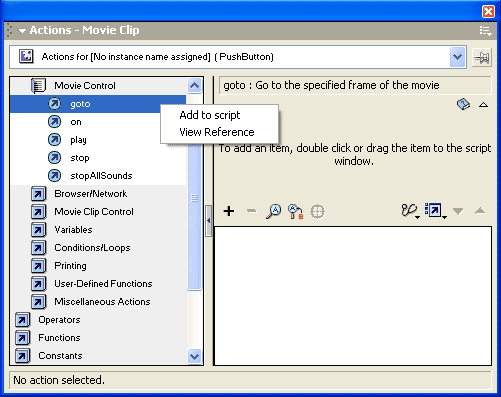Choose View Reference from context menu
This screenshot has width=501, height=397.
pyautogui.click(x=217, y=132)
